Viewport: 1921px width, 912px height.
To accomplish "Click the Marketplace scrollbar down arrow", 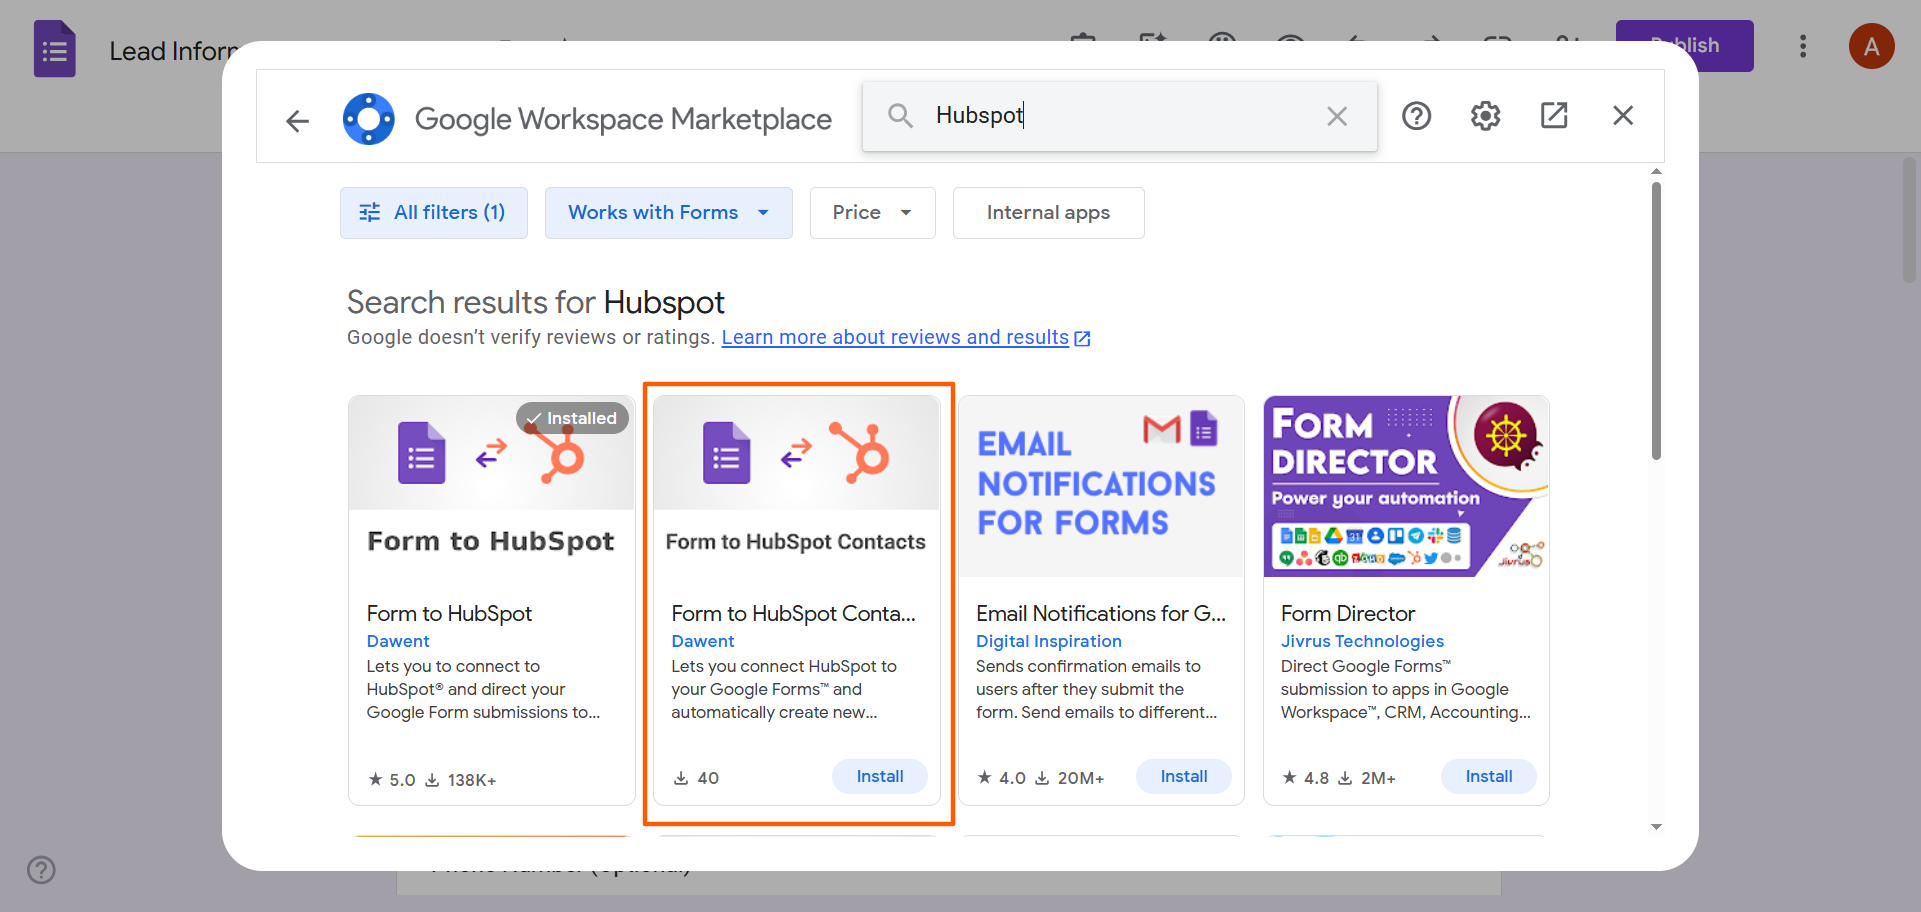I will click(x=1656, y=827).
